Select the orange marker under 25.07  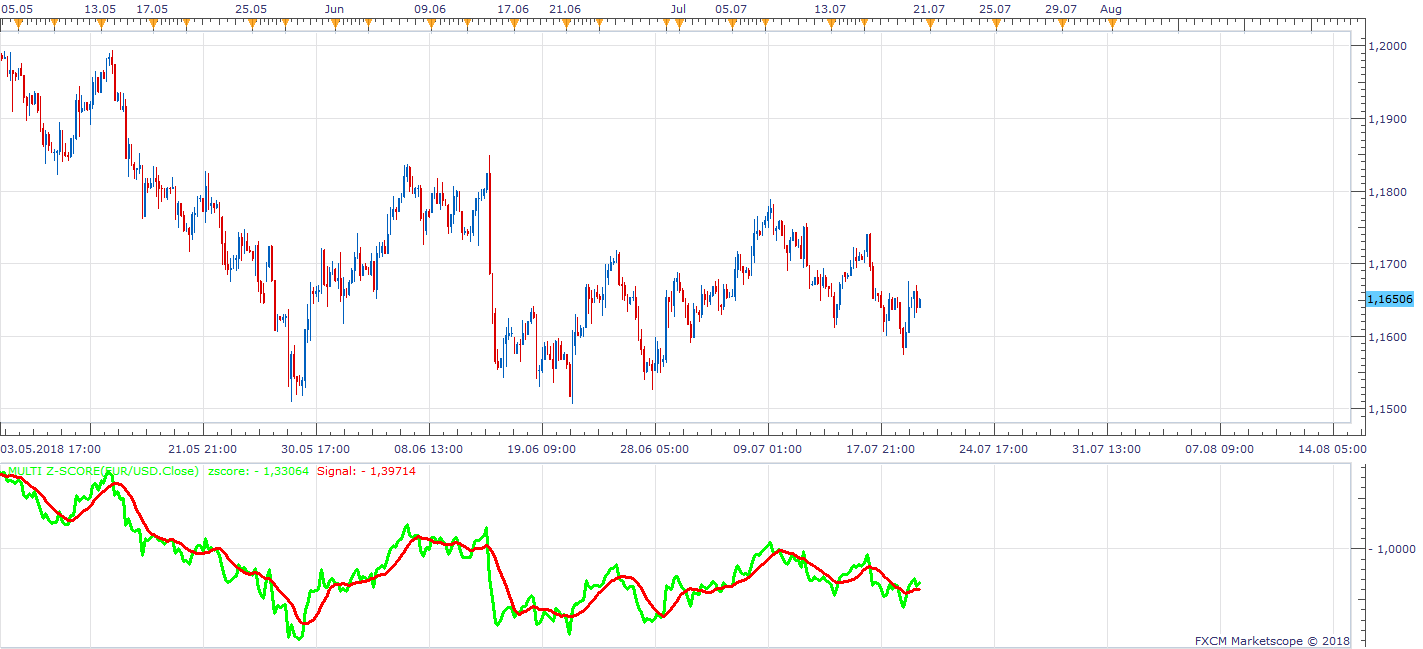996,21
